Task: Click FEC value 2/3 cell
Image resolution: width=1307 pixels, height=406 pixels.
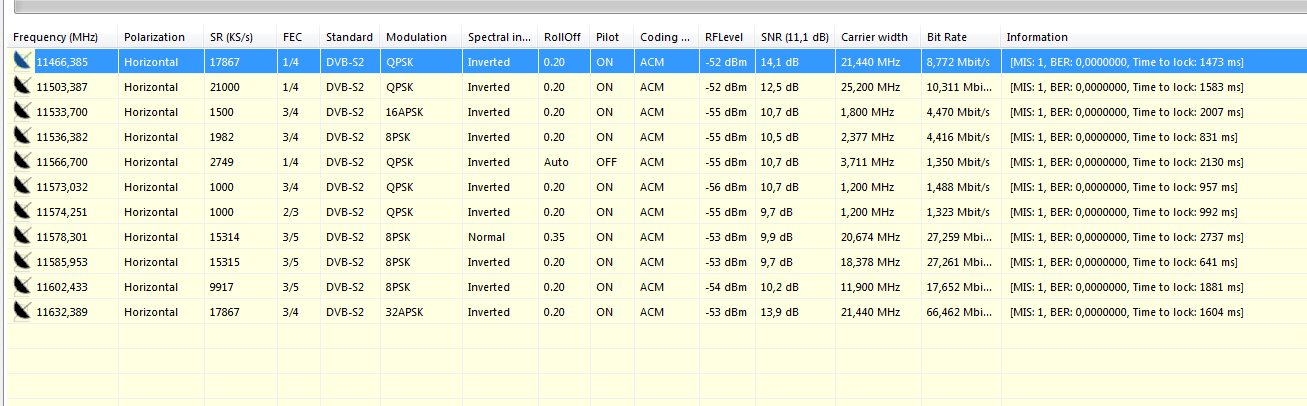Action: coord(291,212)
